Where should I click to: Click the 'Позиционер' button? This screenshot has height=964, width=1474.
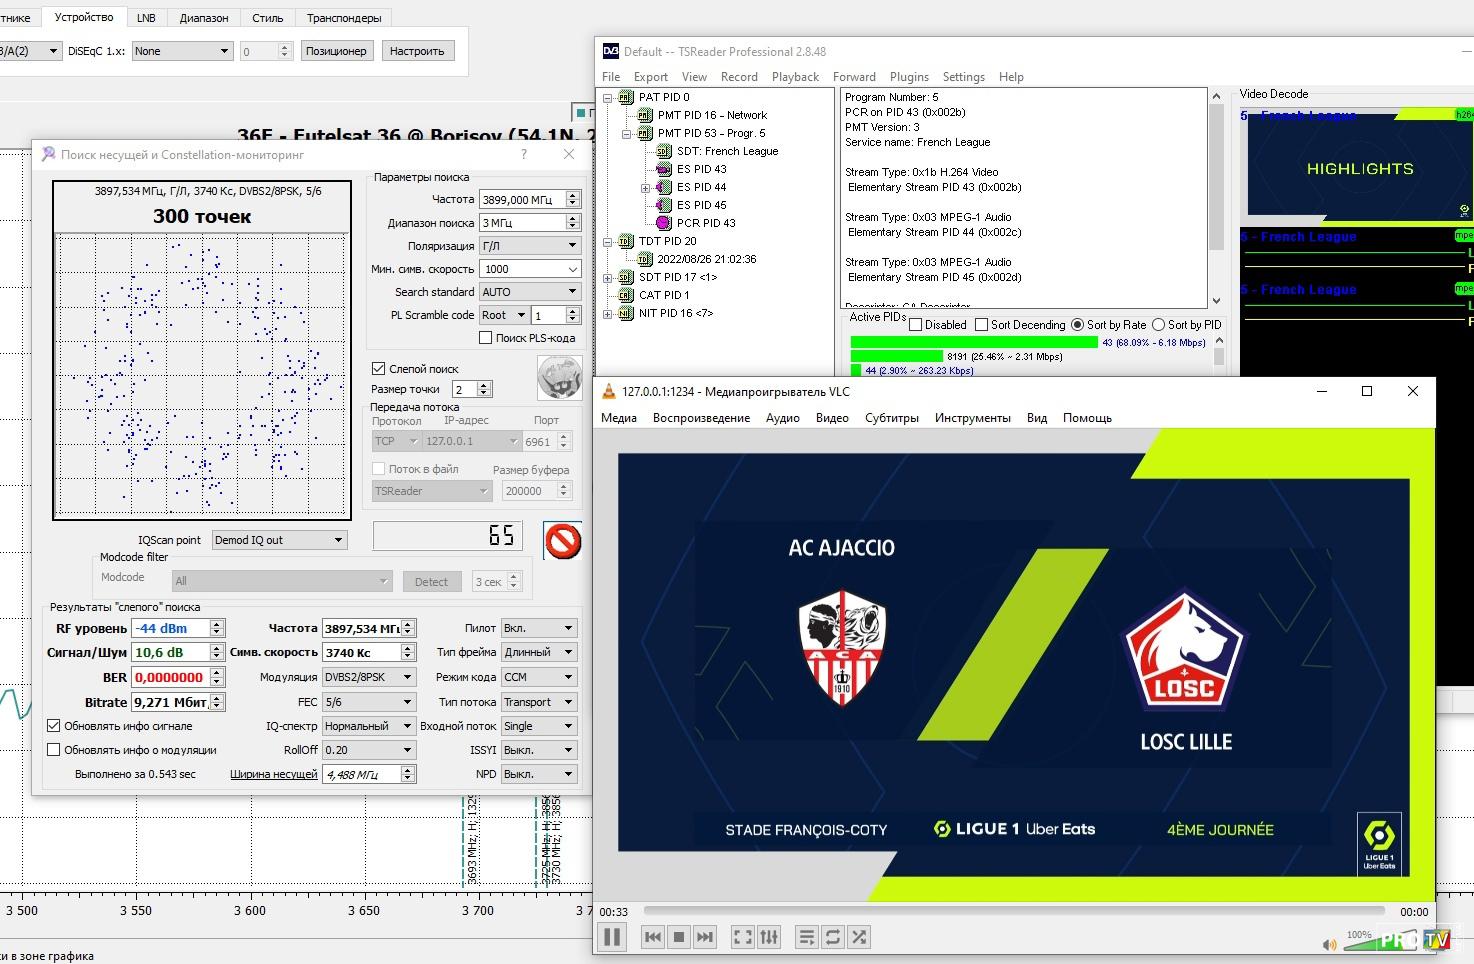point(336,51)
